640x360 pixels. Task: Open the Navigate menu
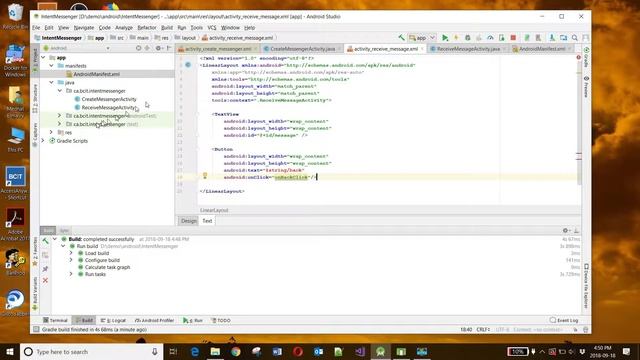pyautogui.click(x=84, y=28)
